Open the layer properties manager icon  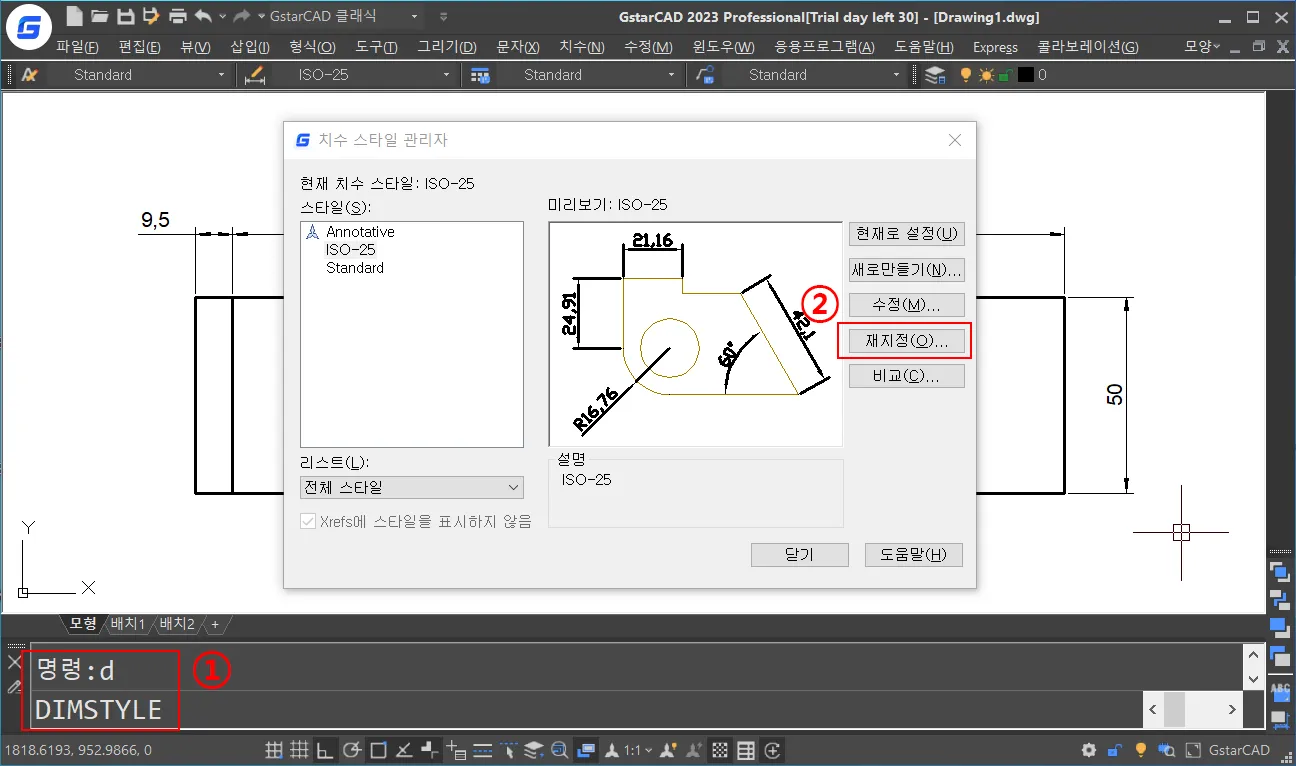[x=936, y=75]
